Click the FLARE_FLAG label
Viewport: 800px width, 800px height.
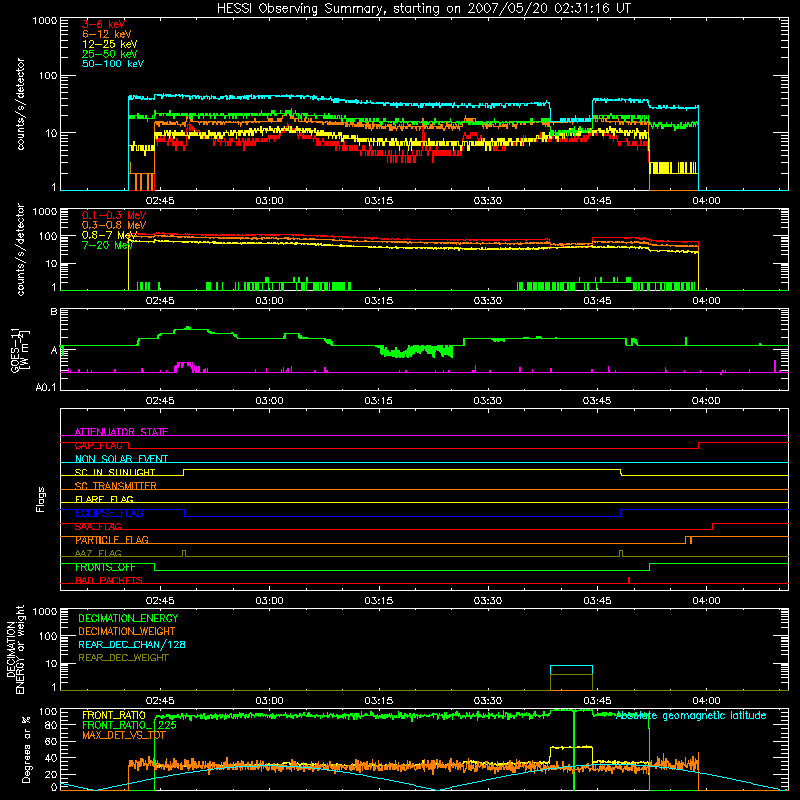pos(104,499)
